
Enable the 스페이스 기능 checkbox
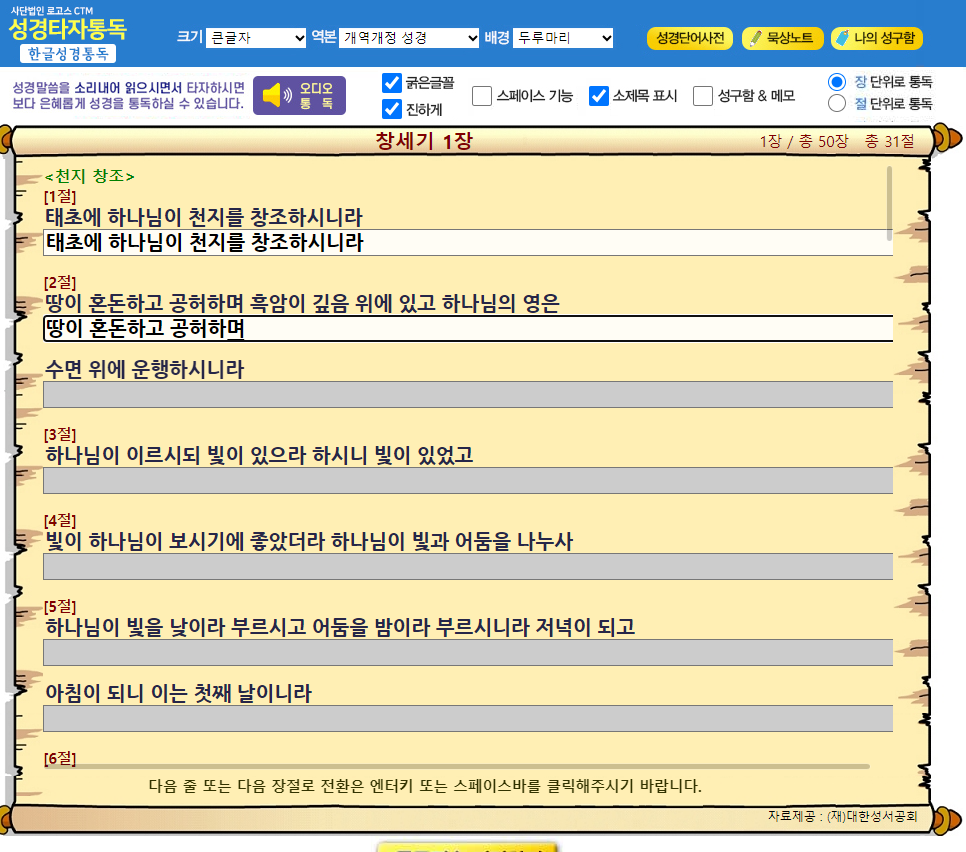[x=482, y=96]
